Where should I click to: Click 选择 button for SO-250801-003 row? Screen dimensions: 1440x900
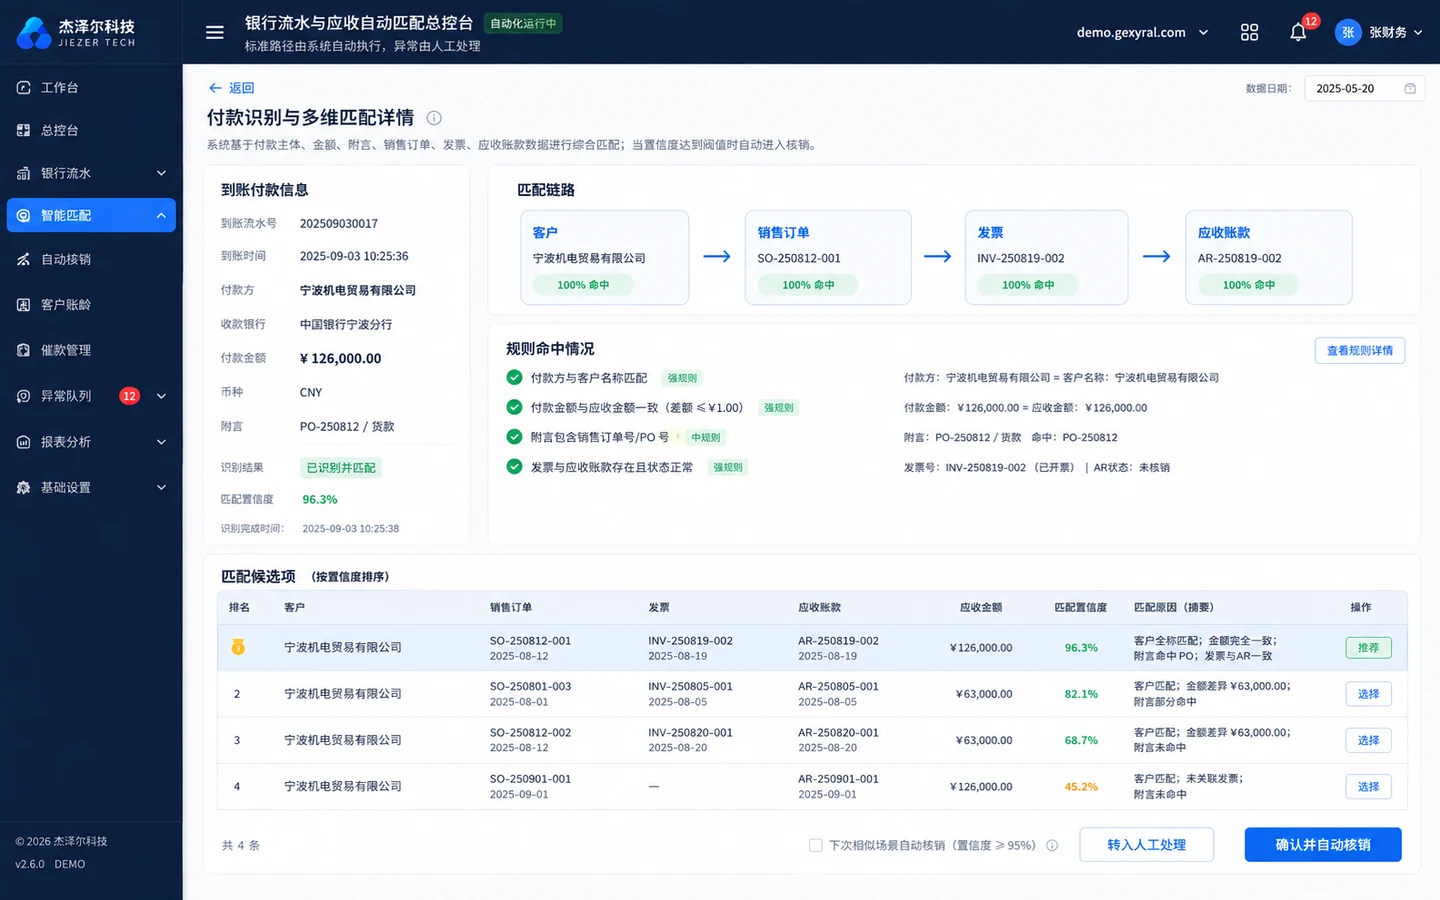click(x=1368, y=694)
